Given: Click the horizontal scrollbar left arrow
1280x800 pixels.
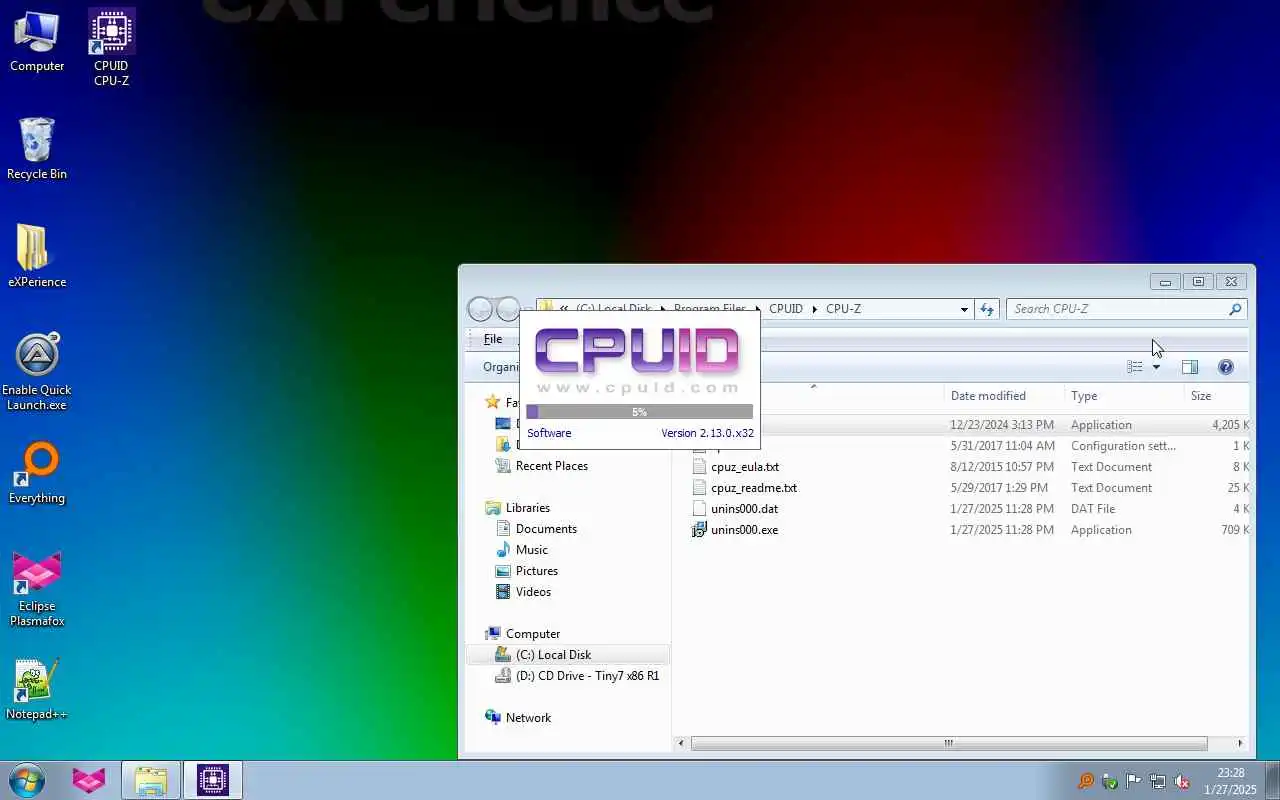Looking at the screenshot, I should click(x=681, y=744).
